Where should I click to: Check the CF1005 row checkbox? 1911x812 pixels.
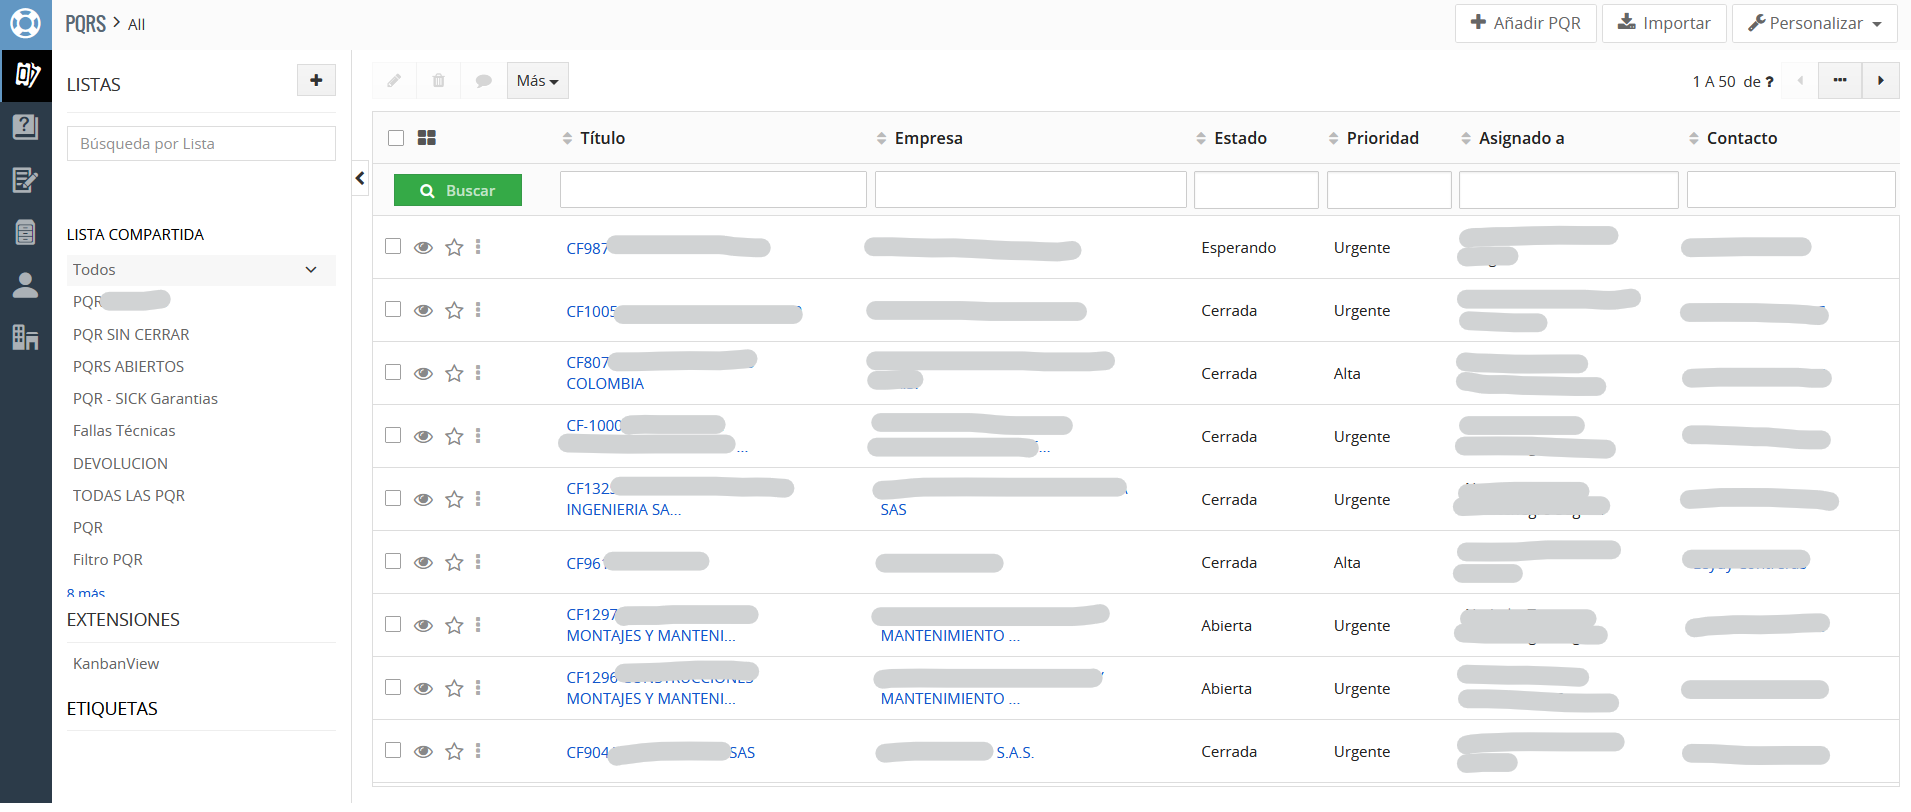tap(393, 309)
